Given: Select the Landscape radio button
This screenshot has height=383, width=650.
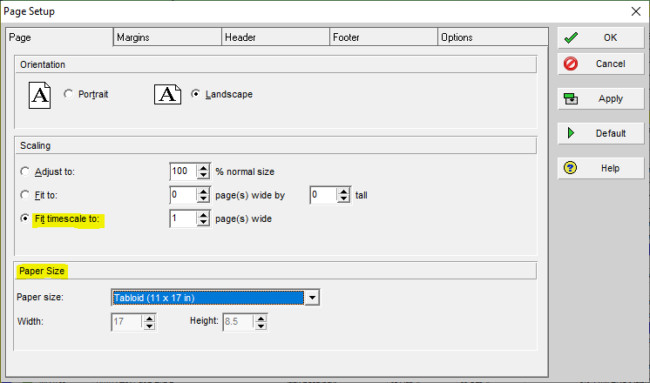Looking at the screenshot, I should [x=195, y=94].
